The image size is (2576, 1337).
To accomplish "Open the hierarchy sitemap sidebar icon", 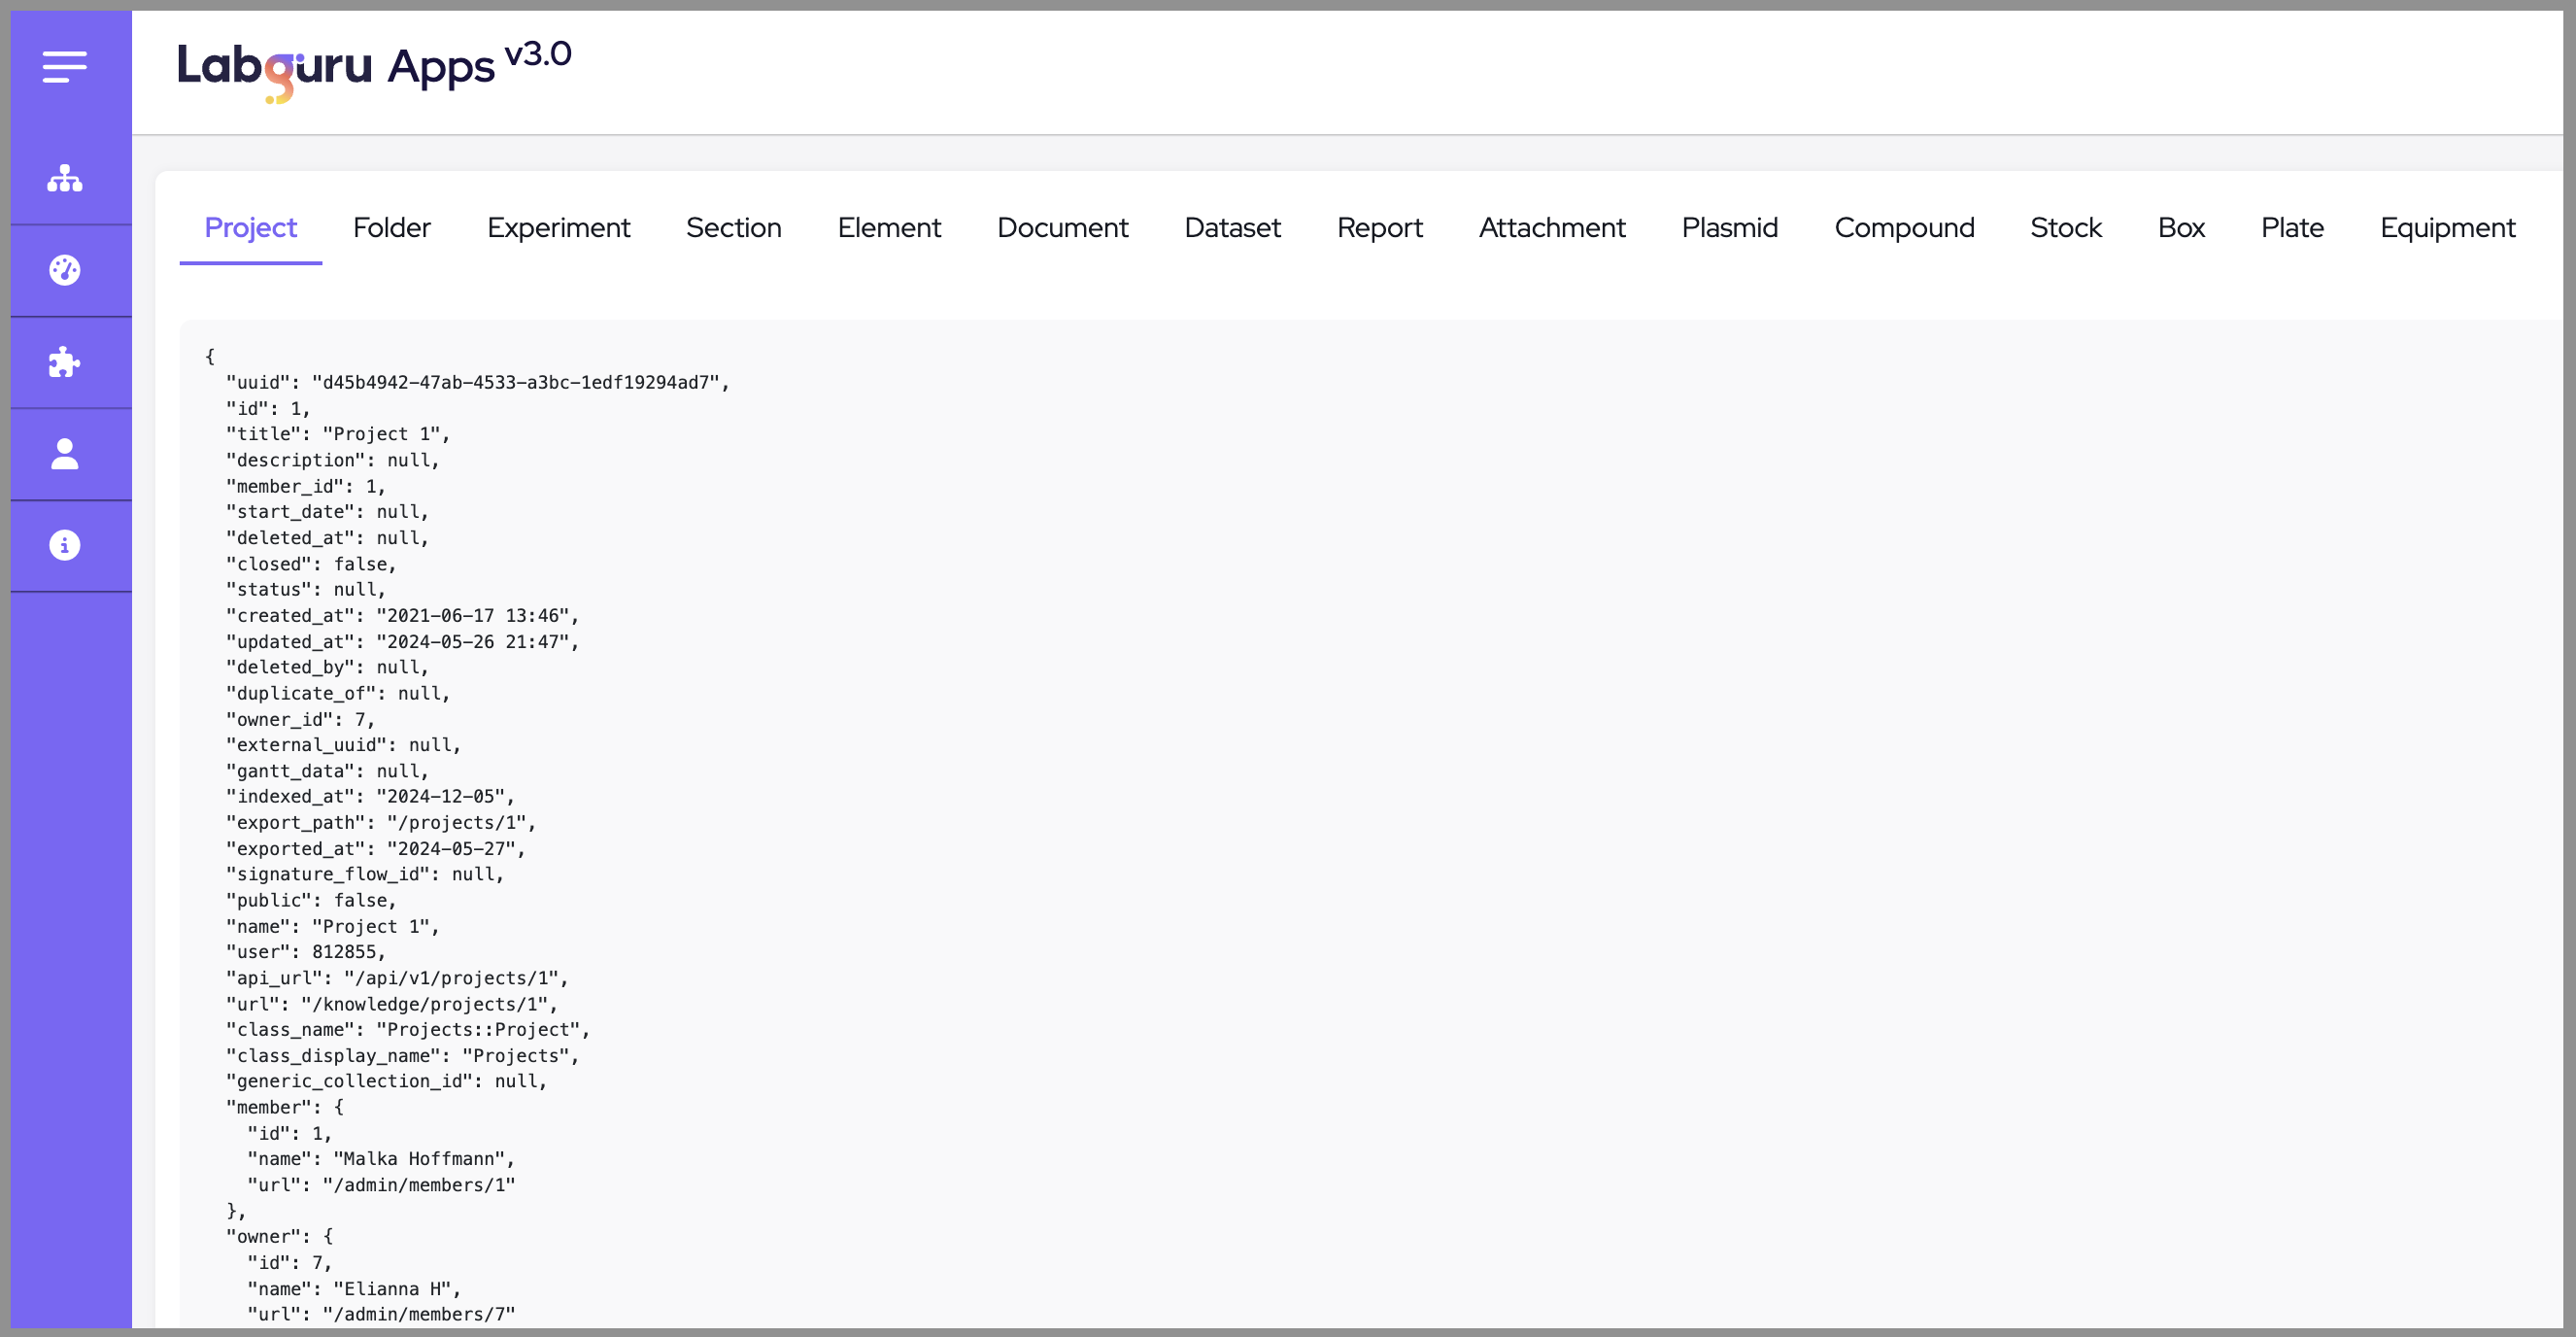I will click(65, 179).
